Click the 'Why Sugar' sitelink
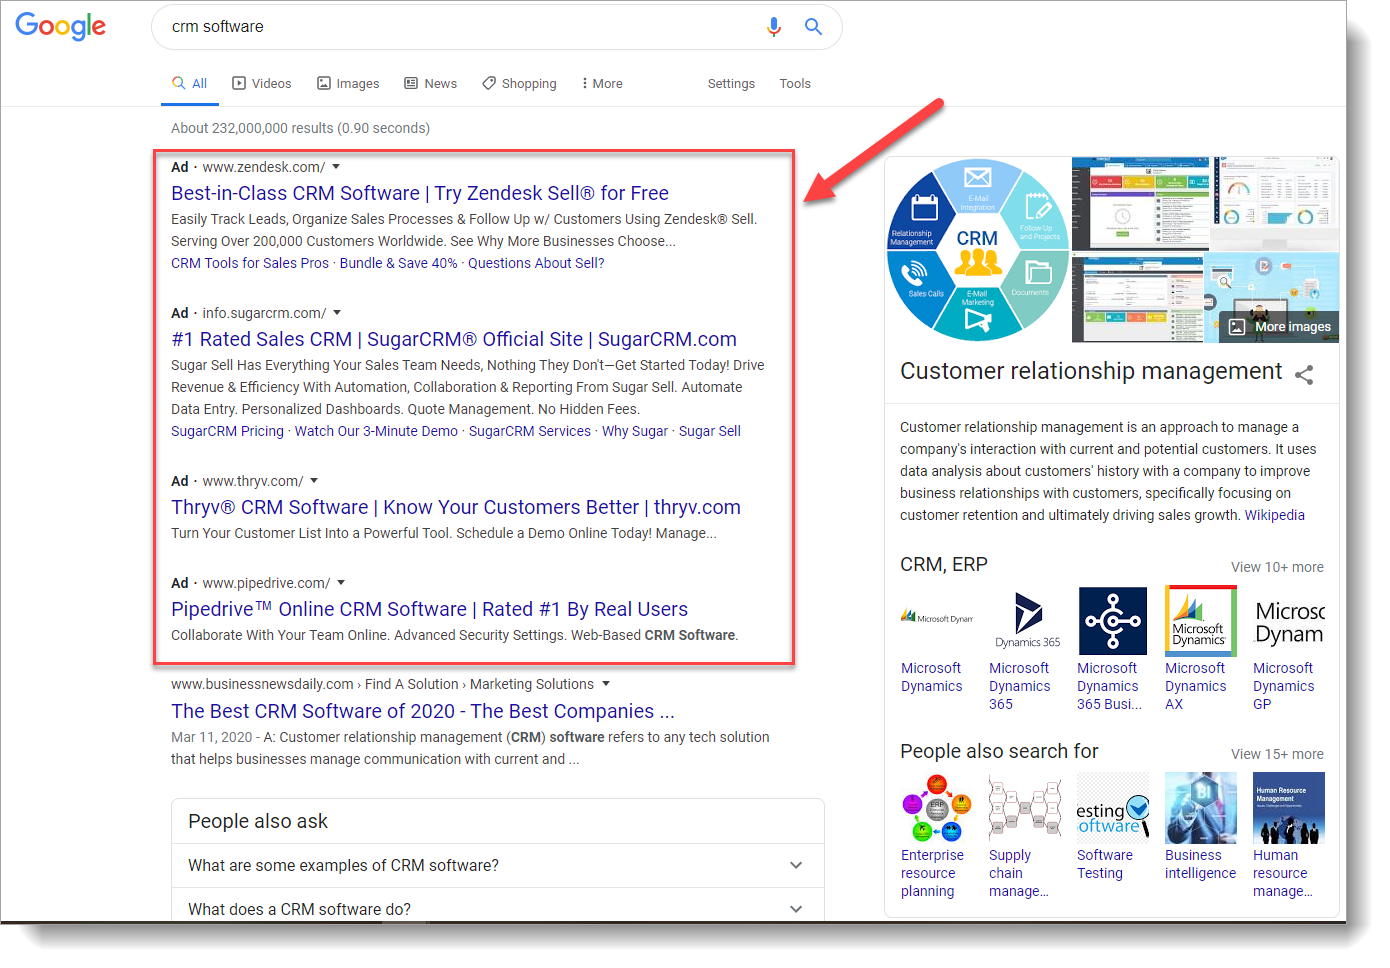The image size is (1390, 968). [x=635, y=431]
